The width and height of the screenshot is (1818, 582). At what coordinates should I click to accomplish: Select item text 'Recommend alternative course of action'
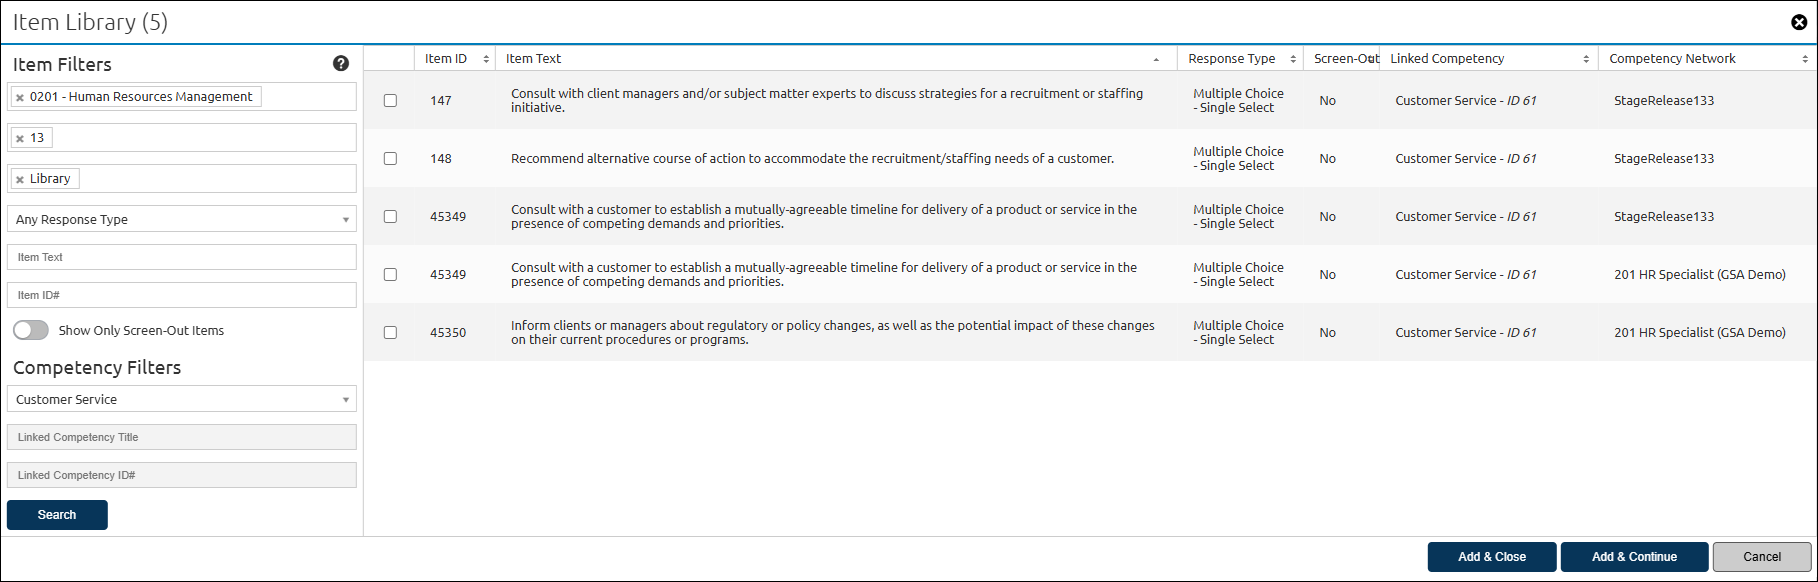[x=812, y=158]
